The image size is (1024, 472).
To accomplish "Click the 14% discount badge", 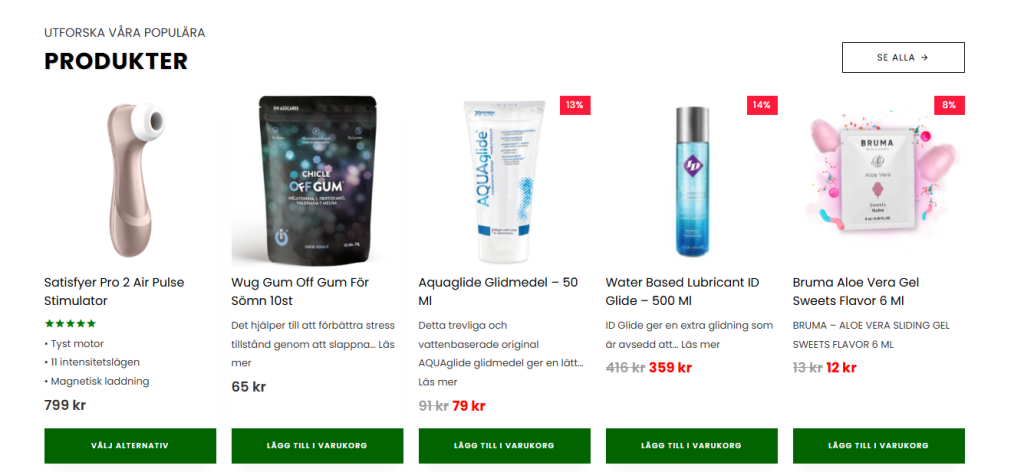I will click(x=762, y=105).
